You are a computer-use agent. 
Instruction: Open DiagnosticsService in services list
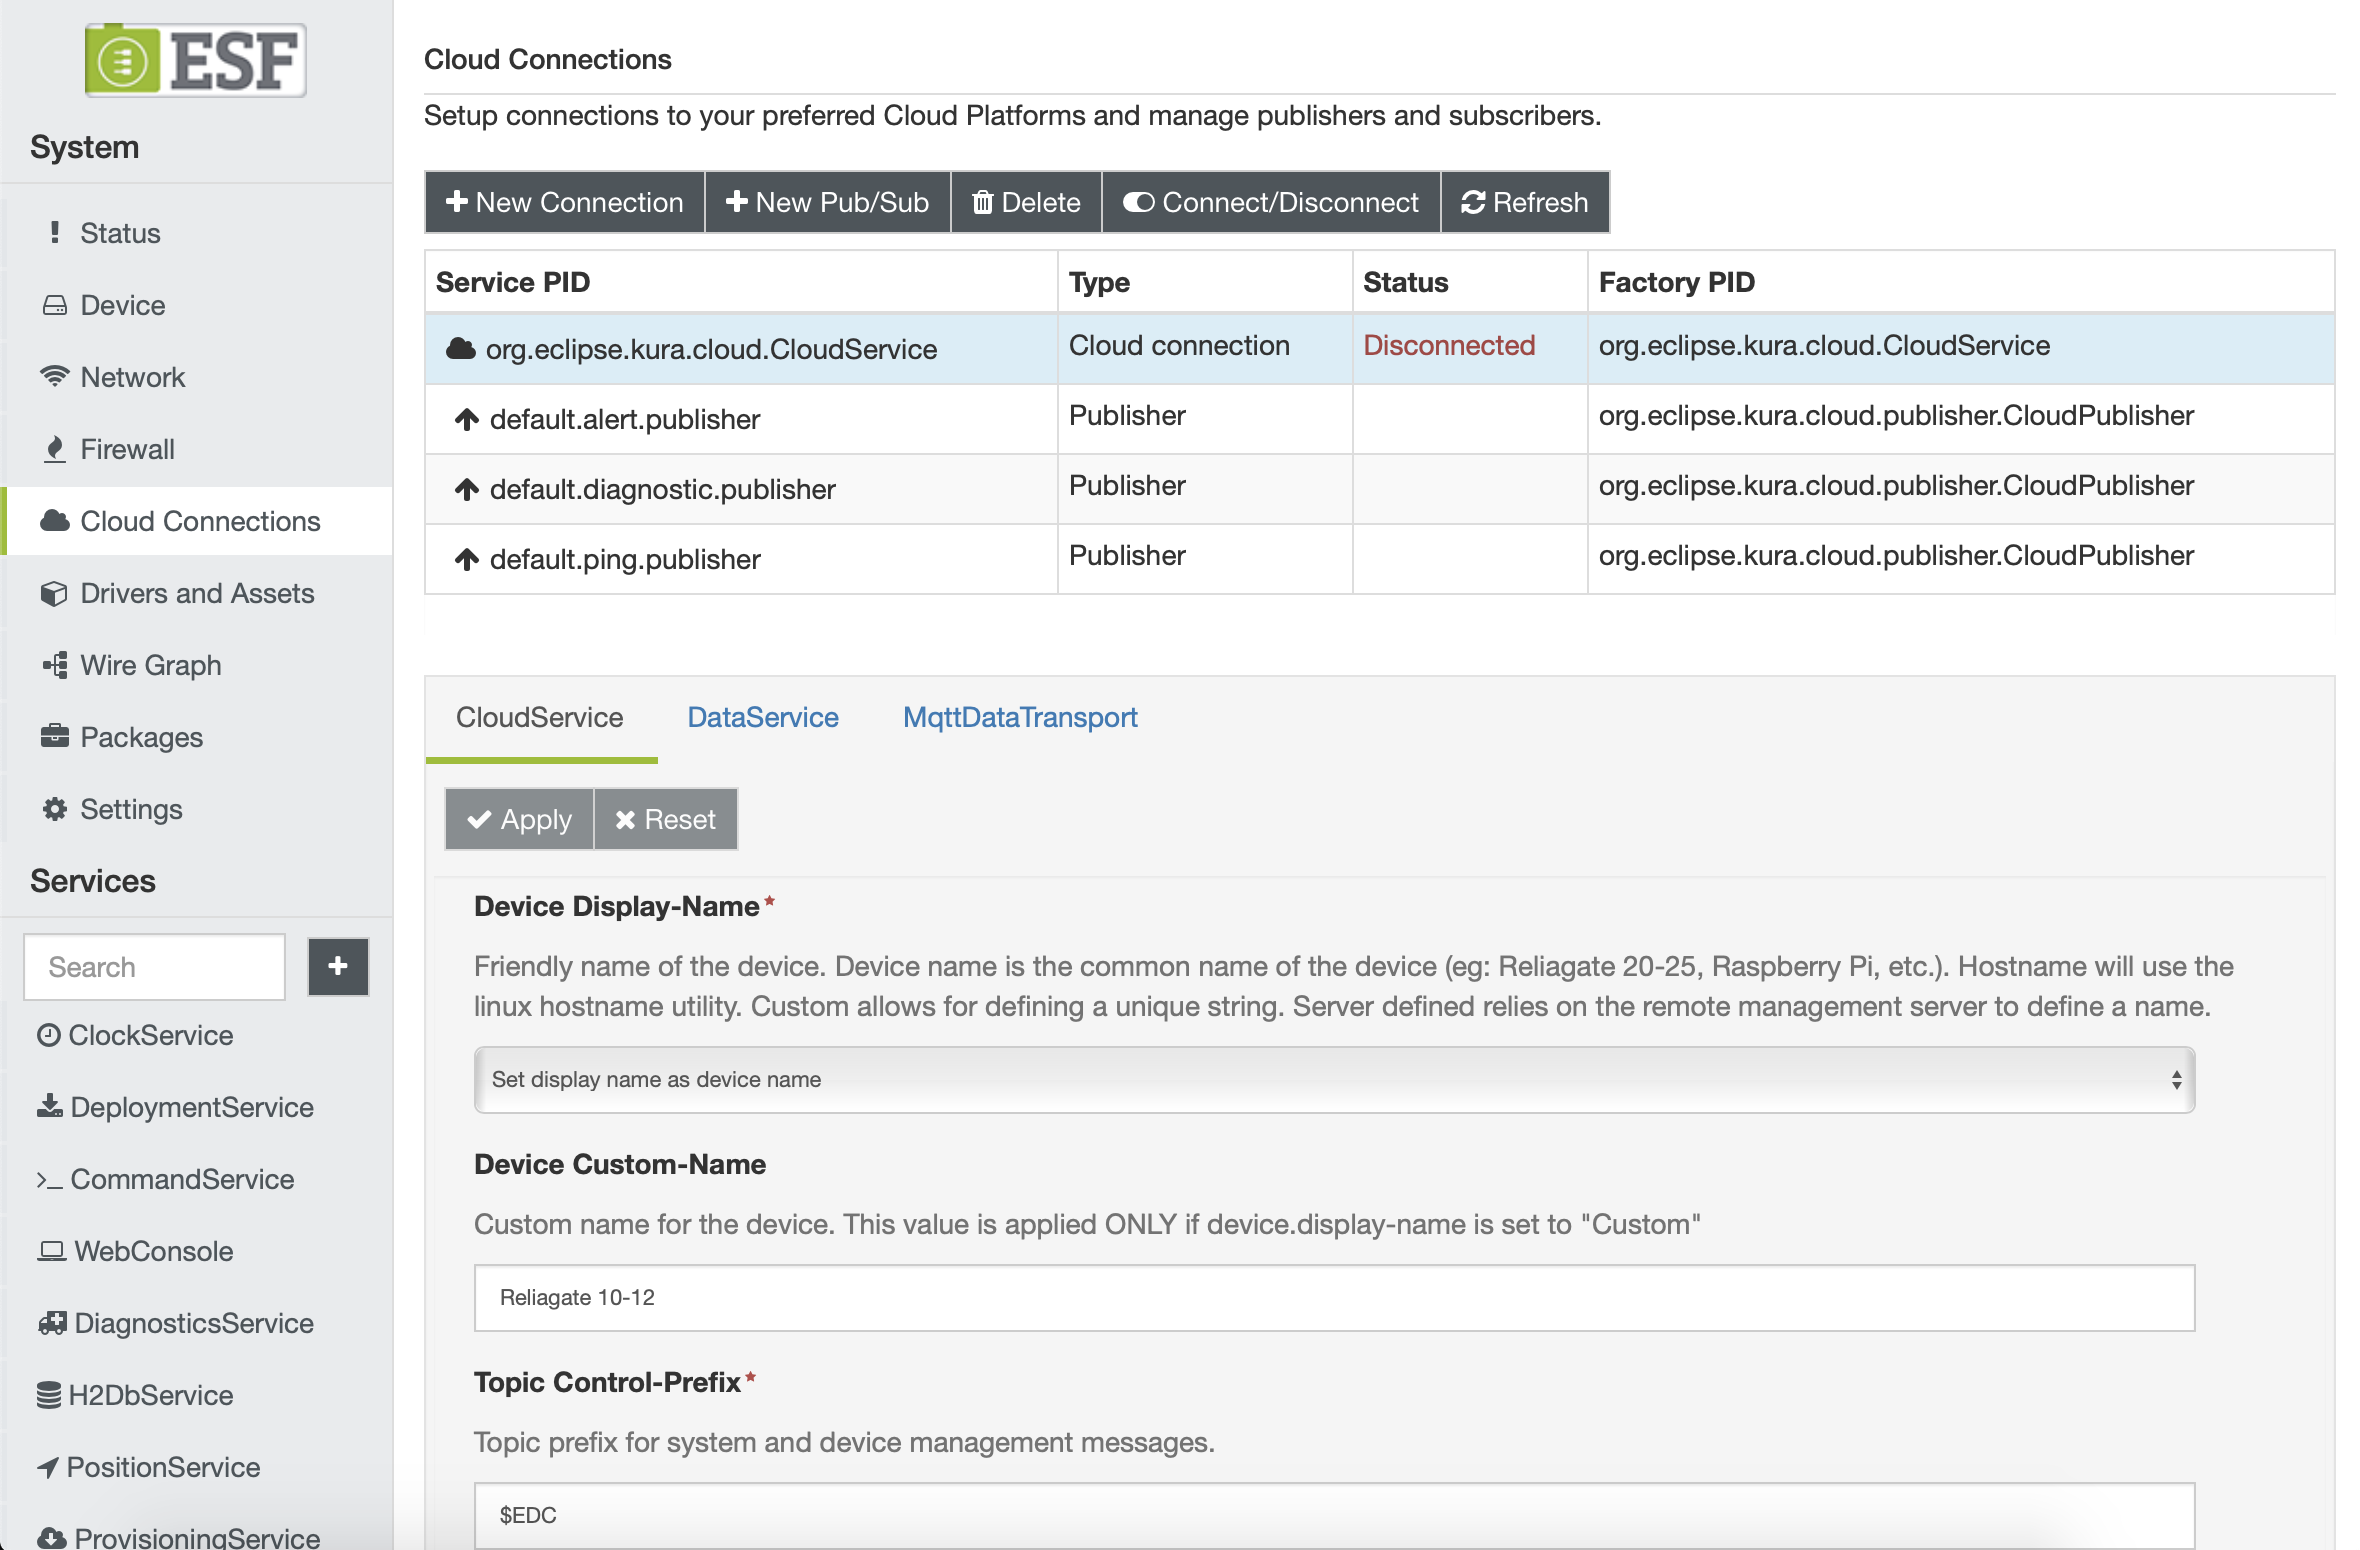coord(193,1323)
